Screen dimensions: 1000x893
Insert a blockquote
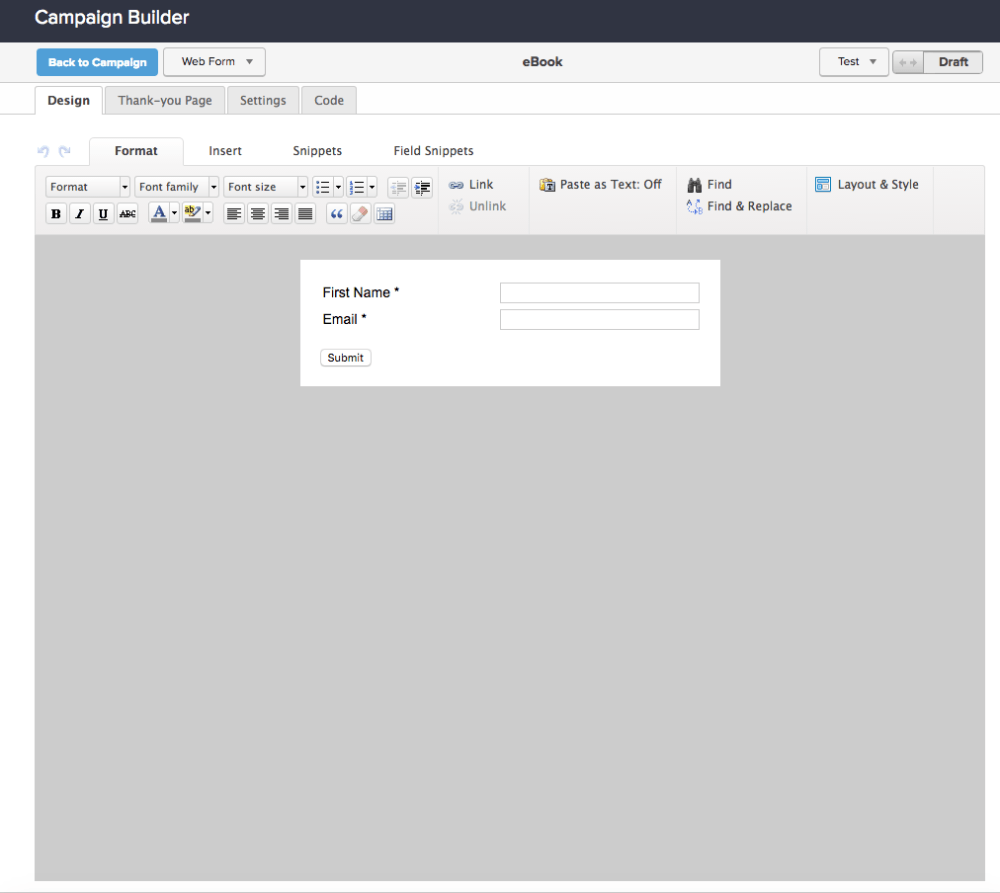tap(337, 214)
